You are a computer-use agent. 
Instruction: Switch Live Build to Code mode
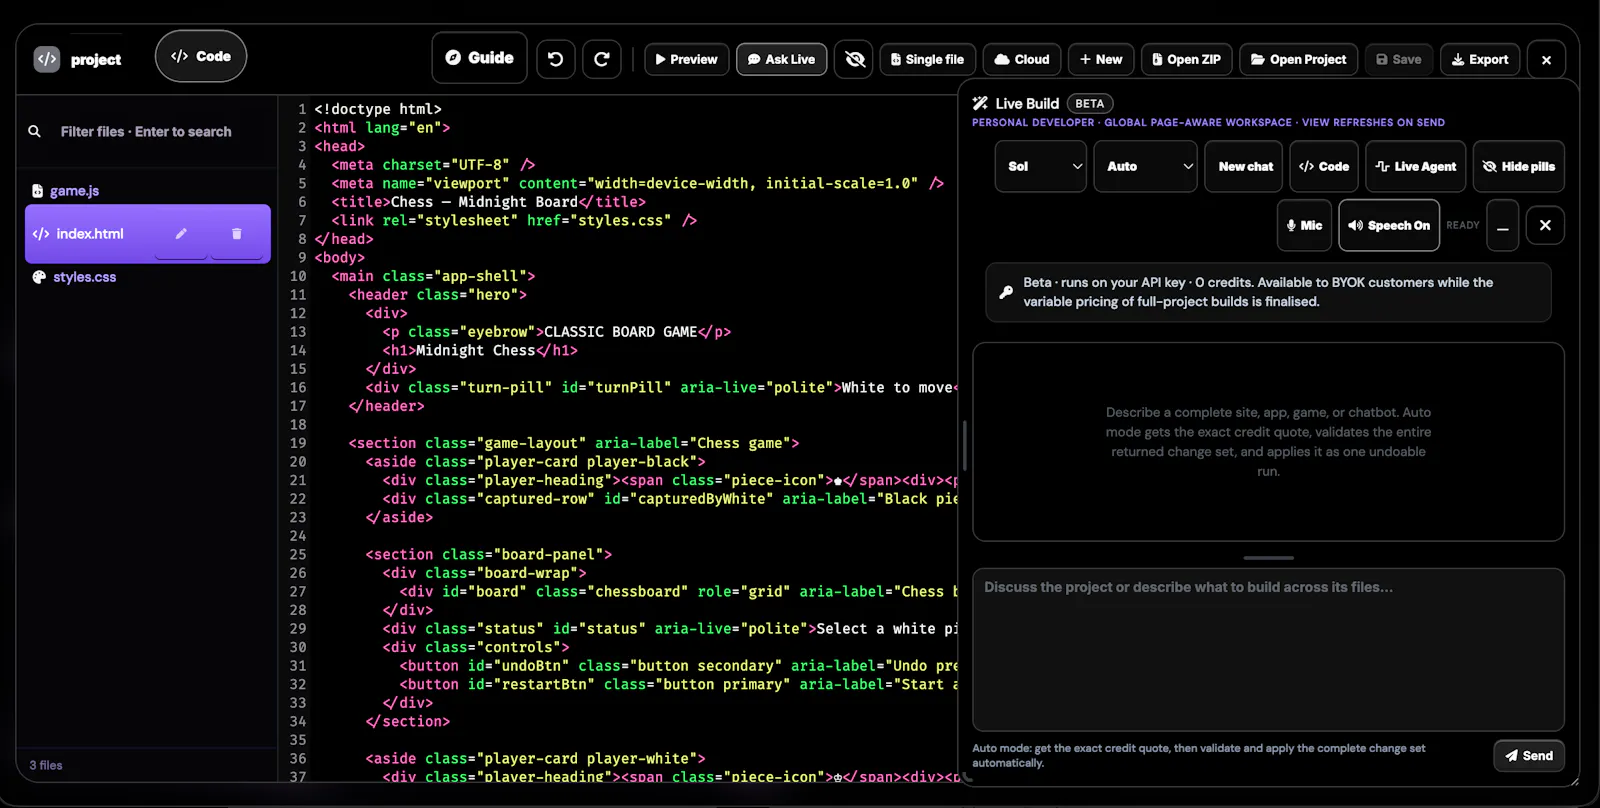[x=1324, y=166]
